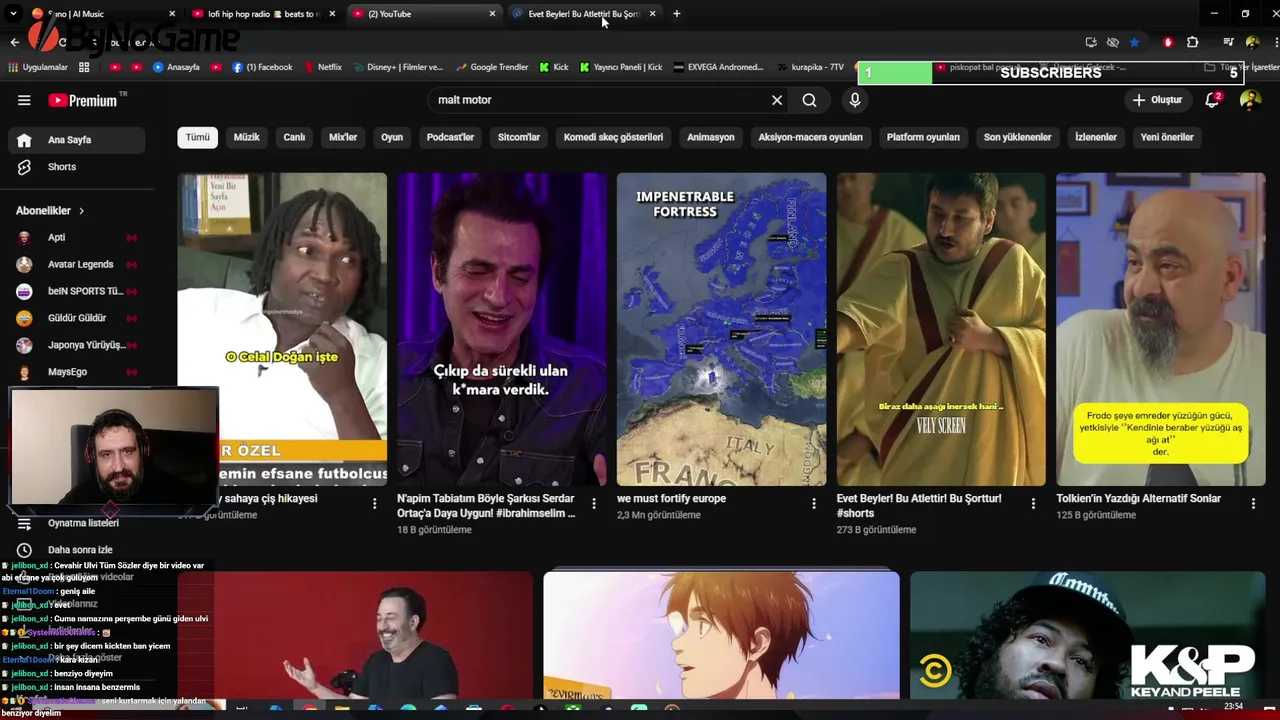This screenshot has width=1280, height=720.
Task: Start voice search with the microphone
Action: pyautogui.click(x=855, y=100)
